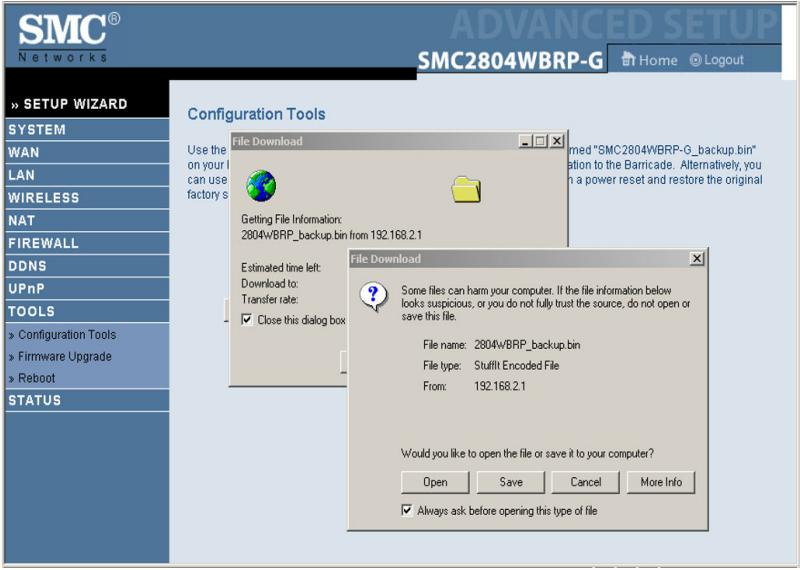
Task: Click the SMC Networks logo
Action: 69,37
